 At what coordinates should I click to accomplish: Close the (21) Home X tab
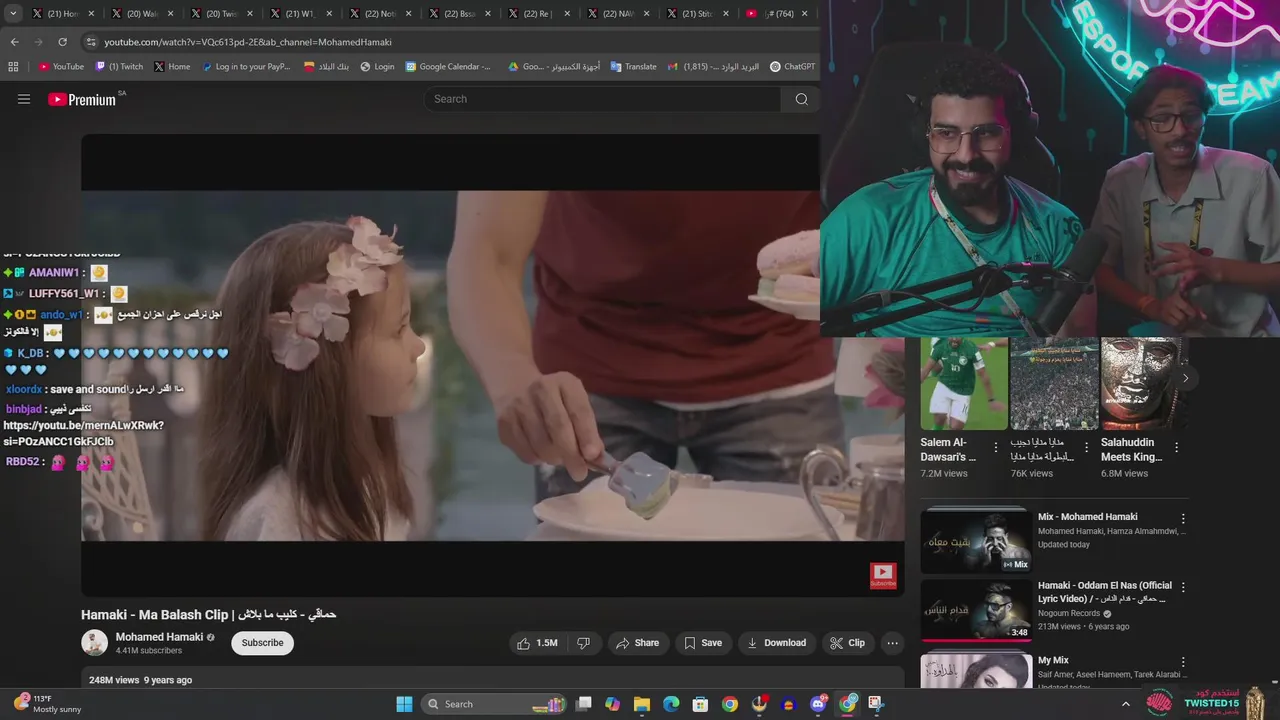91,14
